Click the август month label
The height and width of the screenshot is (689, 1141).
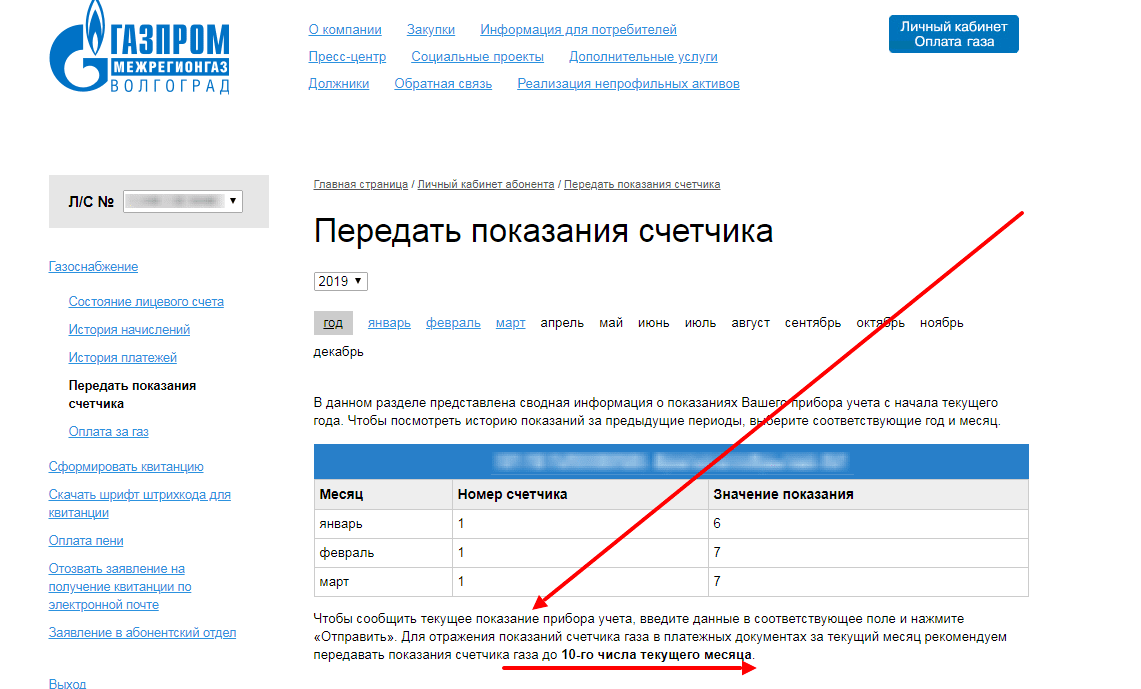point(750,323)
